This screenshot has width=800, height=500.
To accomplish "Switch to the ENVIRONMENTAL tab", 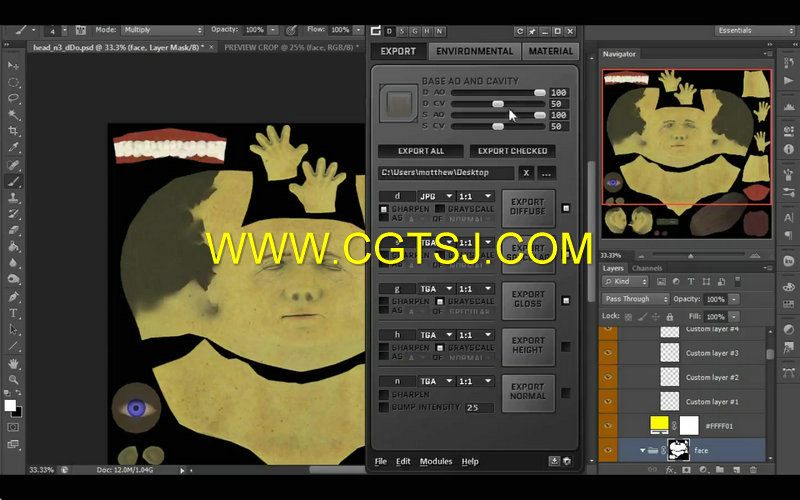I will click(x=474, y=51).
